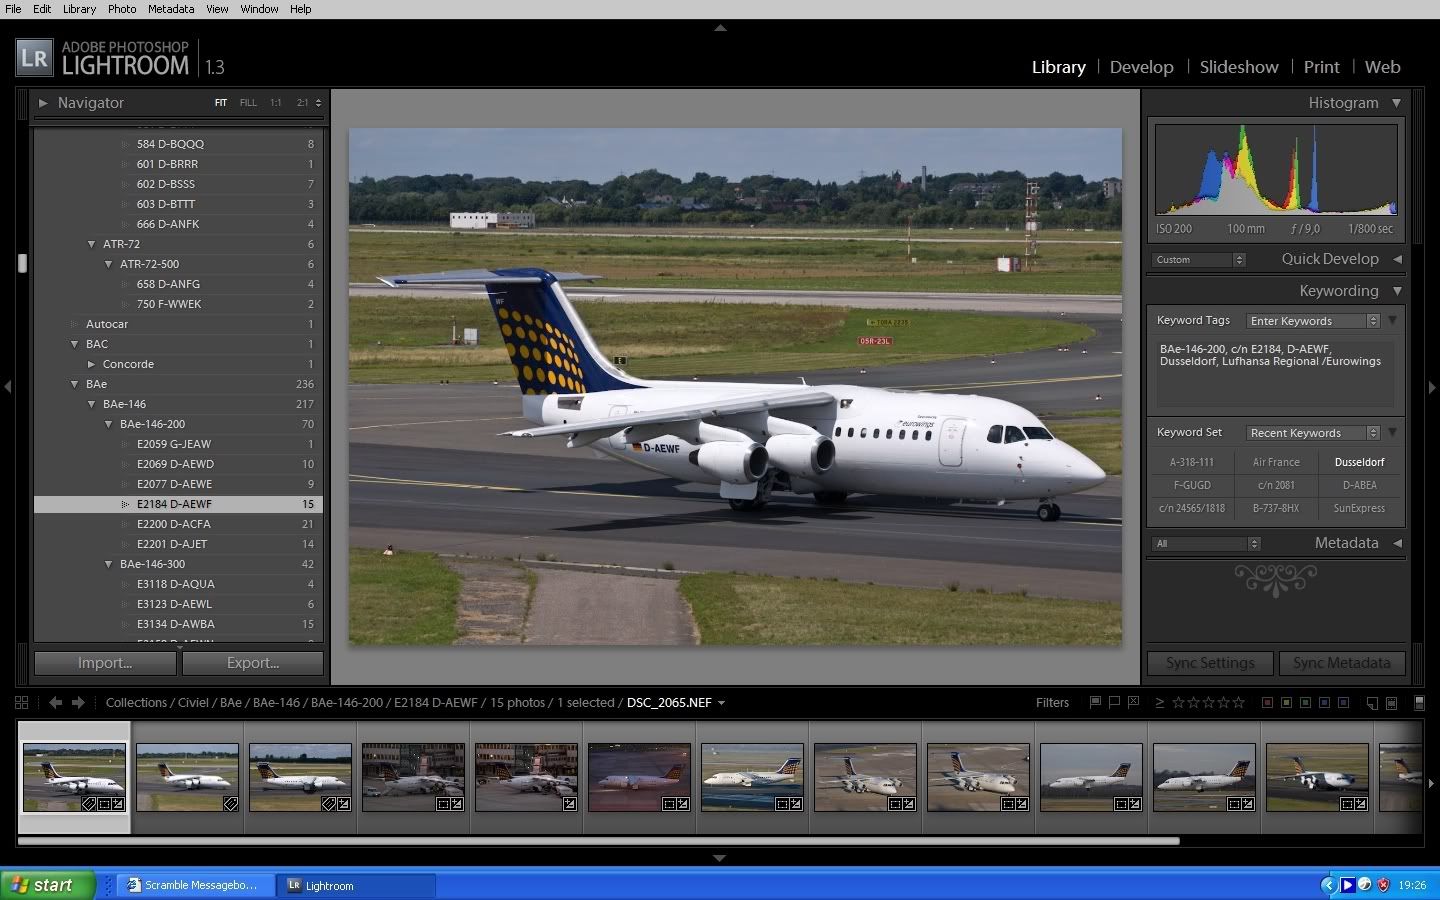Click the greater-than-or-equal rating operator
1440x900 pixels.
(x=1159, y=703)
